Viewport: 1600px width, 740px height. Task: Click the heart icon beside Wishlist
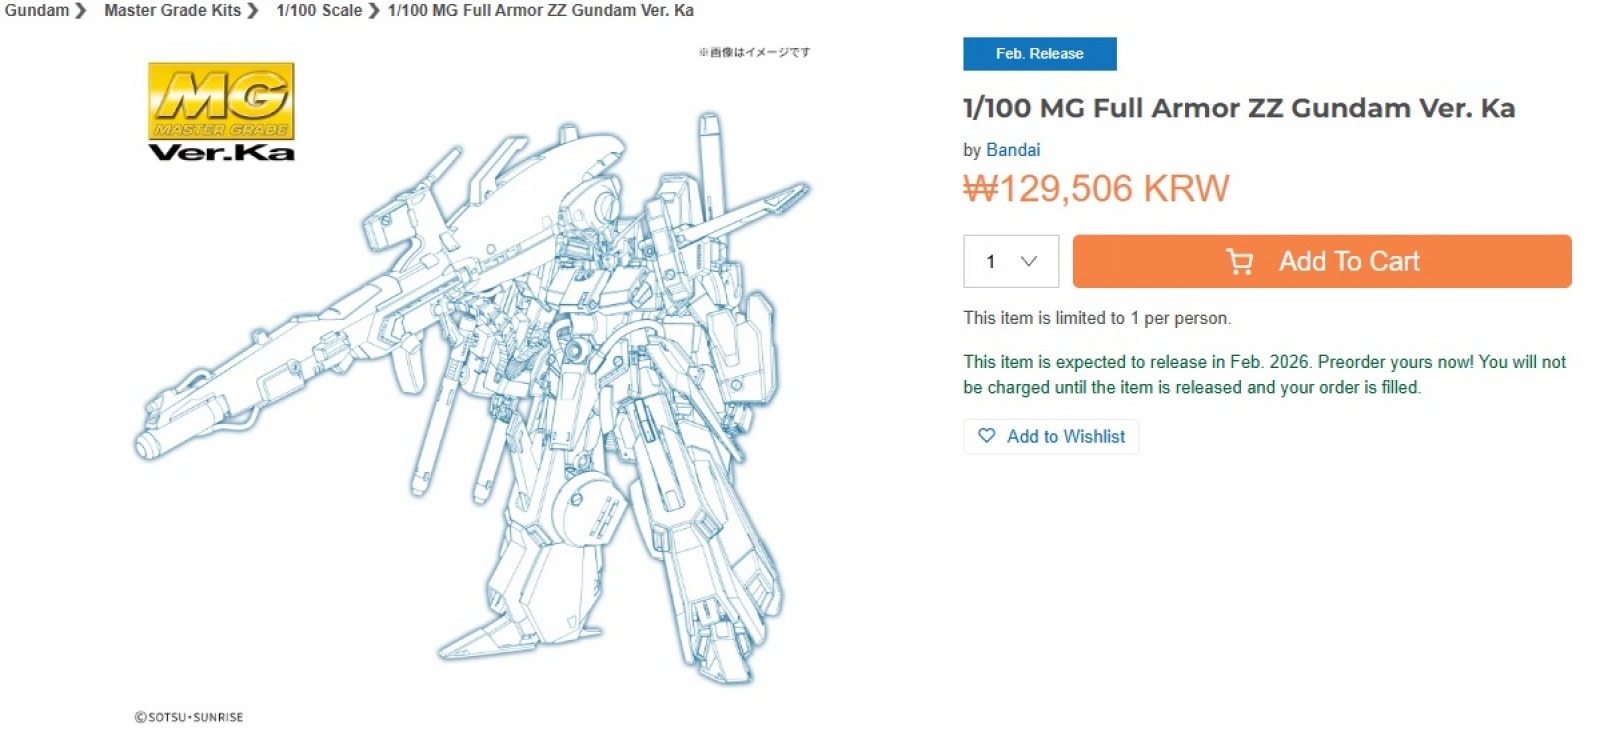tap(987, 436)
